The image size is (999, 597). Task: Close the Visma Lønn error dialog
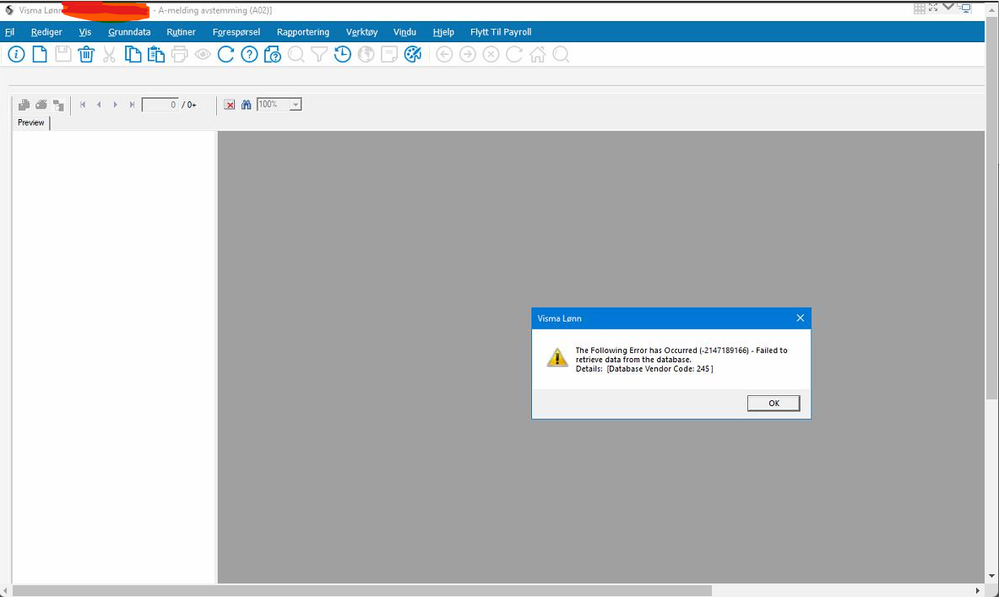click(x=800, y=318)
